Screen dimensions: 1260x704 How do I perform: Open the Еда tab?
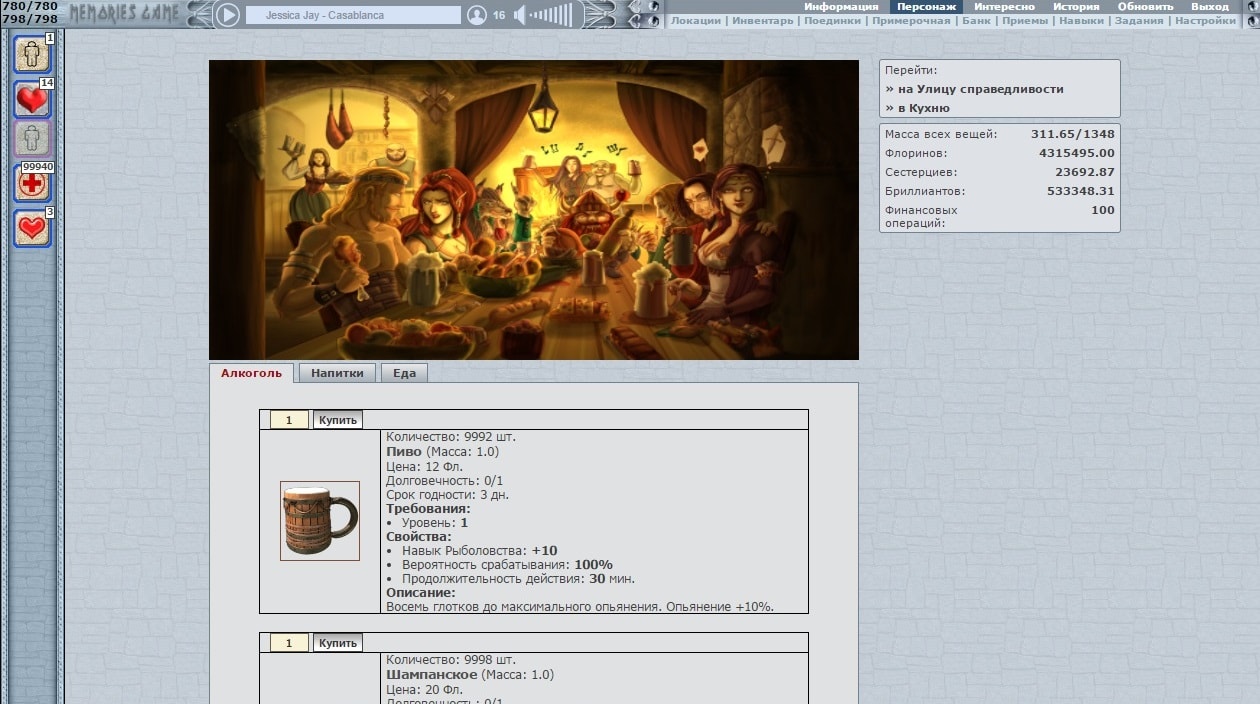coord(404,373)
